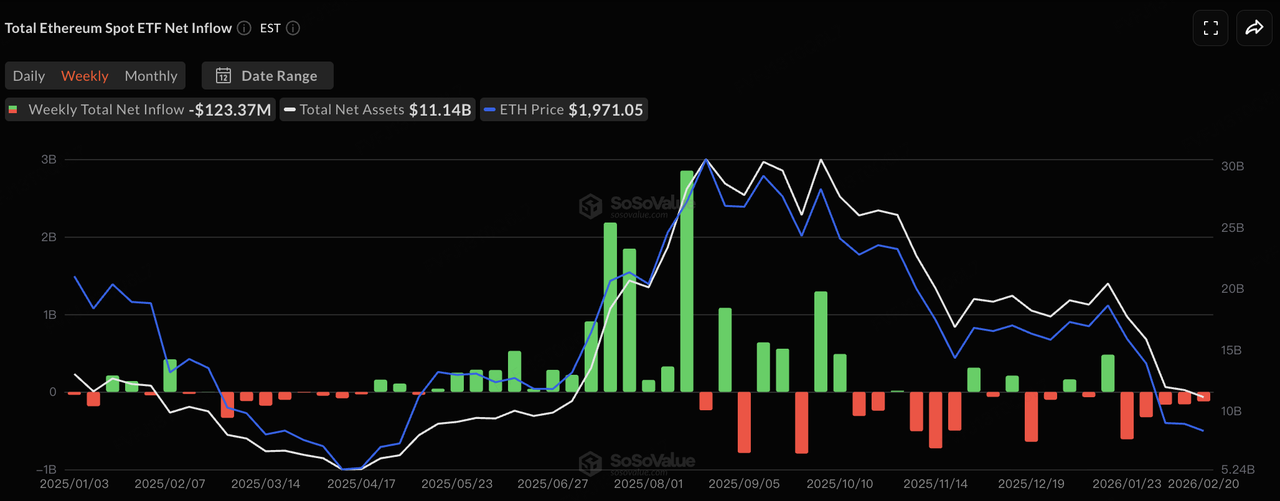The width and height of the screenshot is (1280, 501).
Task: Click the 2025/10/10 x-axis date label
Action: (838, 483)
